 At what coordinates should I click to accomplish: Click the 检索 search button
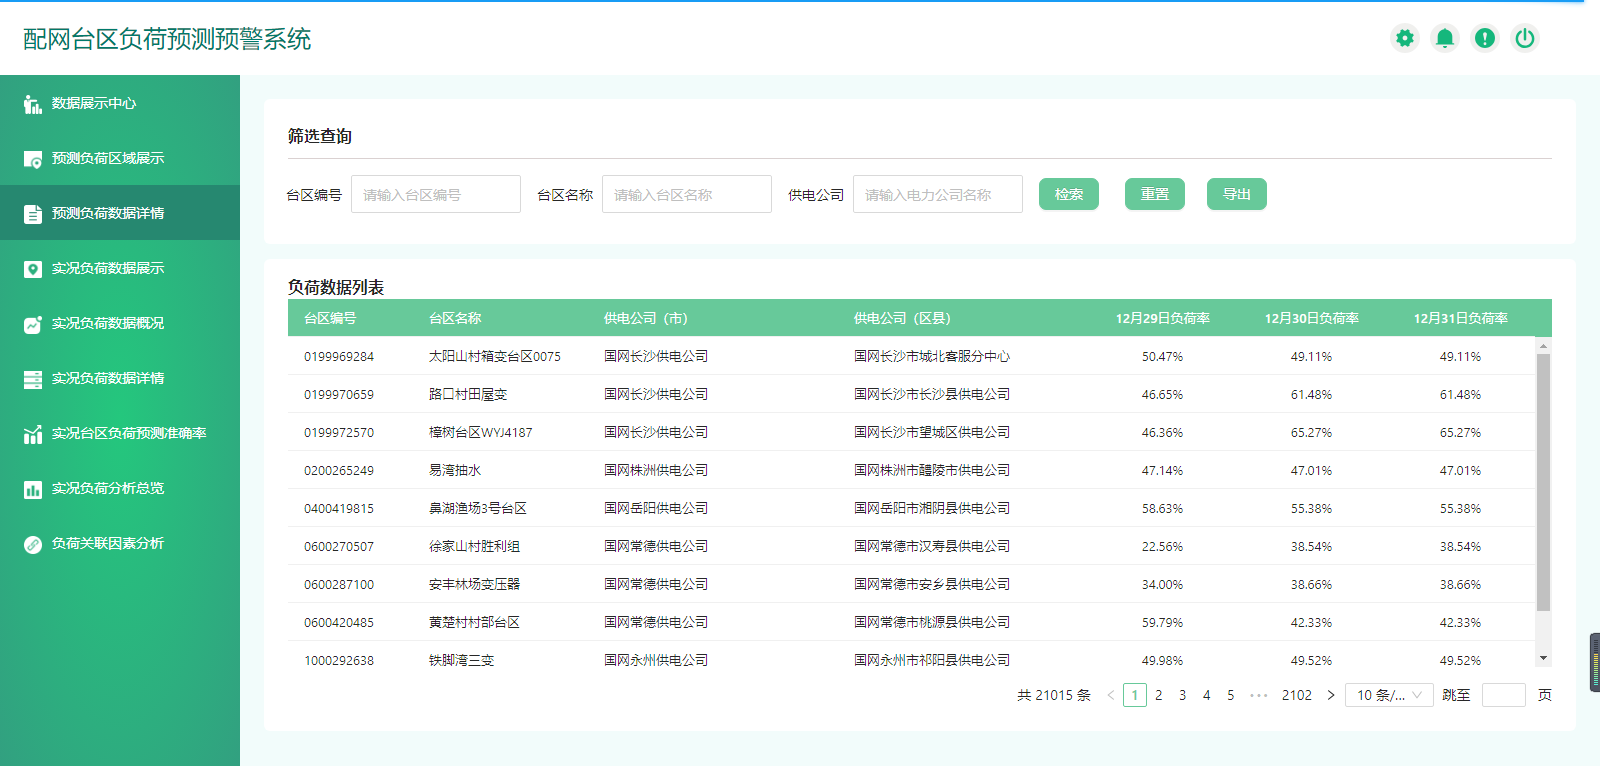1069,194
